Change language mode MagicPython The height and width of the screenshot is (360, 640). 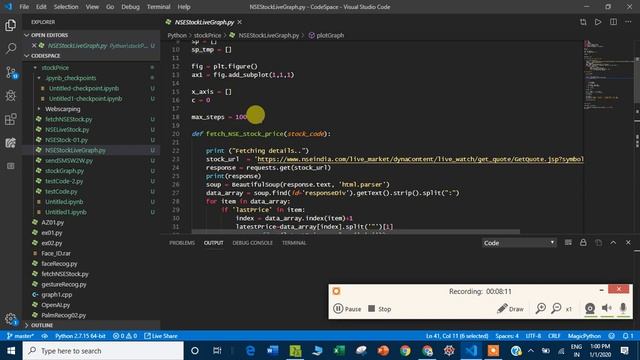pos(584,336)
